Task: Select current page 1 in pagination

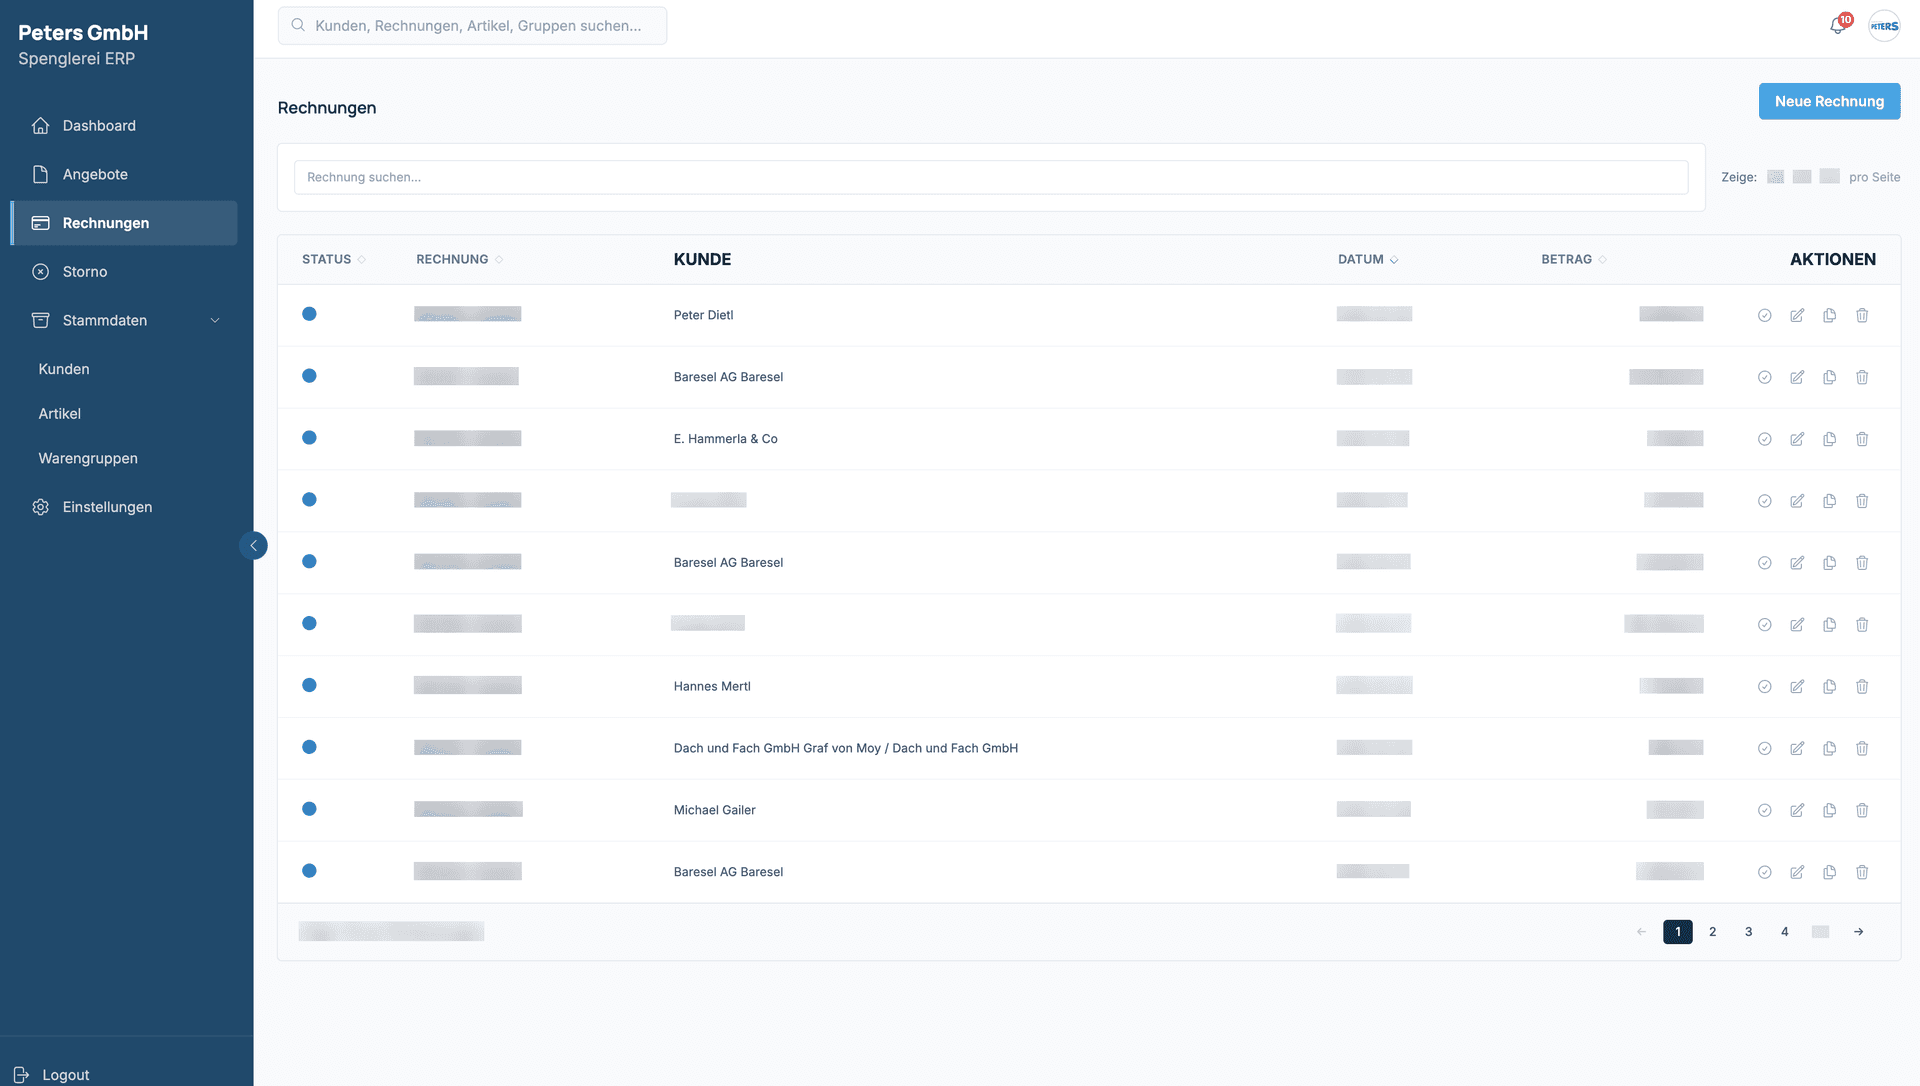Action: (1678, 932)
